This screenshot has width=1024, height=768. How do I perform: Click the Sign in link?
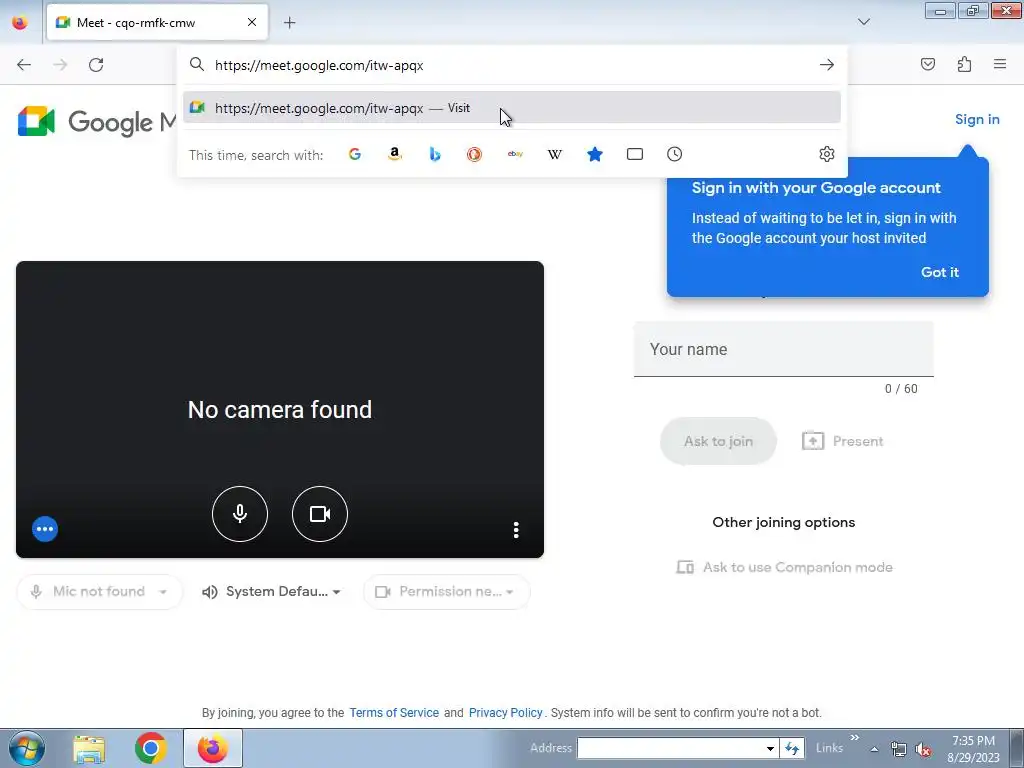coord(977,120)
